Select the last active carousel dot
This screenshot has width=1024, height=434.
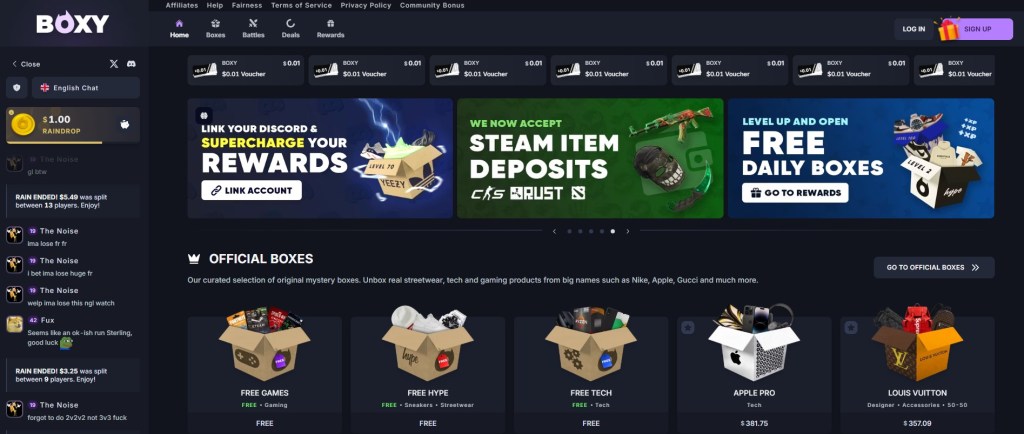(x=612, y=231)
